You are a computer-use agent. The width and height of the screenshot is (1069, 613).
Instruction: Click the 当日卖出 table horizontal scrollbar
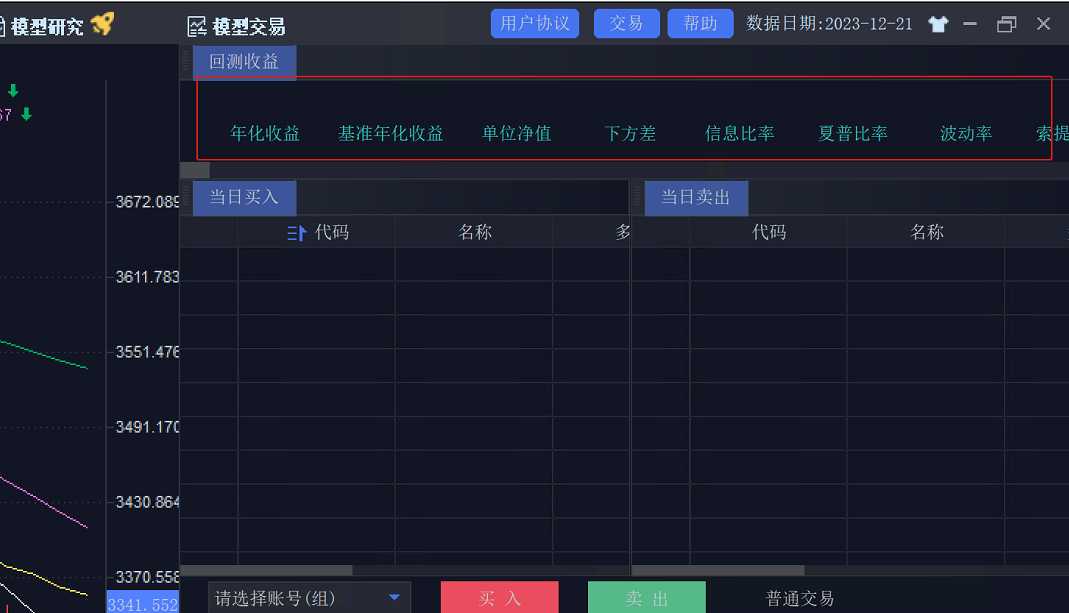point(719,570)
